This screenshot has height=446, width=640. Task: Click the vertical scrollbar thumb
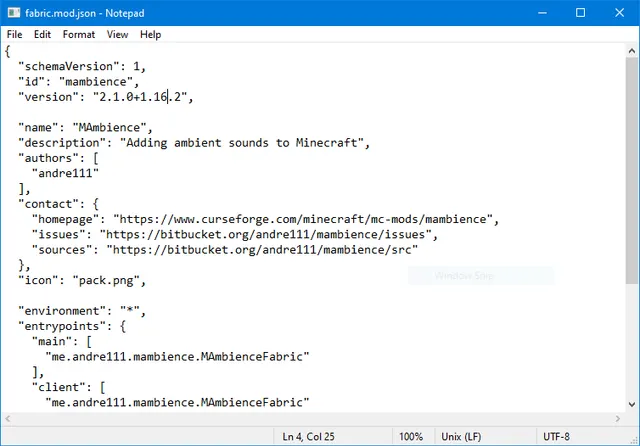[x=632, y=171]
